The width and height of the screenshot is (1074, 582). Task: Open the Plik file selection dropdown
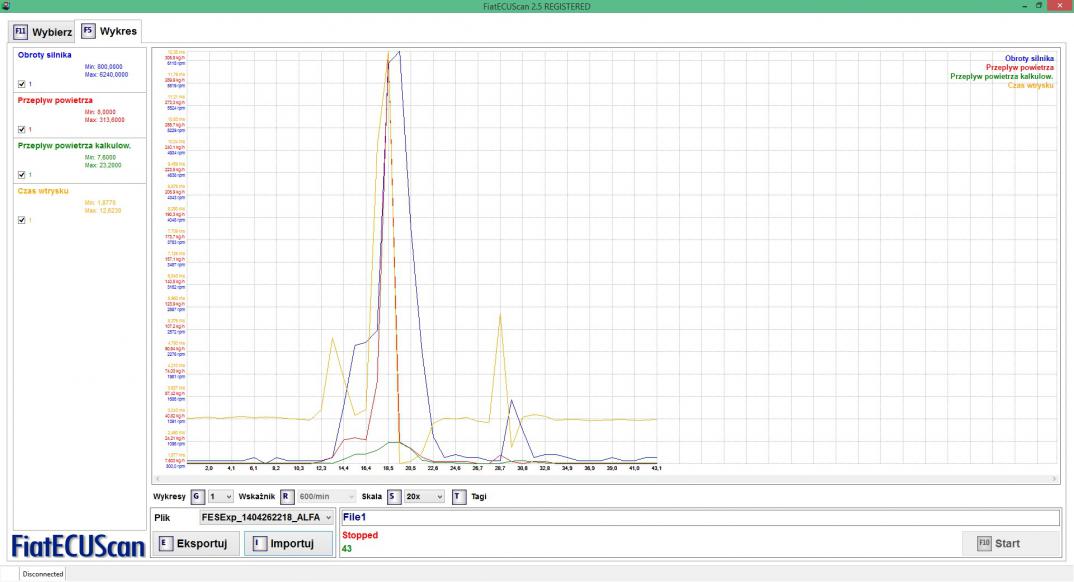click(266, 518)
